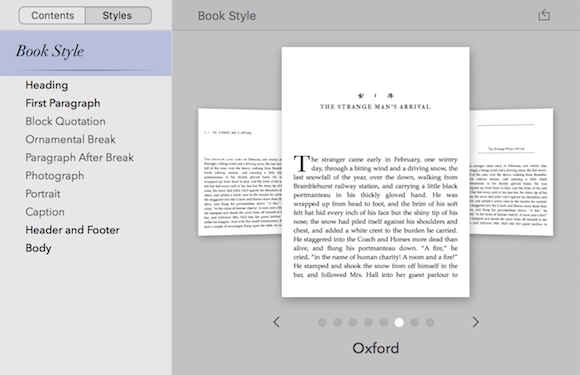Select the second style page dot
Screen dimensions: 580x375
pyautogui.click(x=337, y=322)
